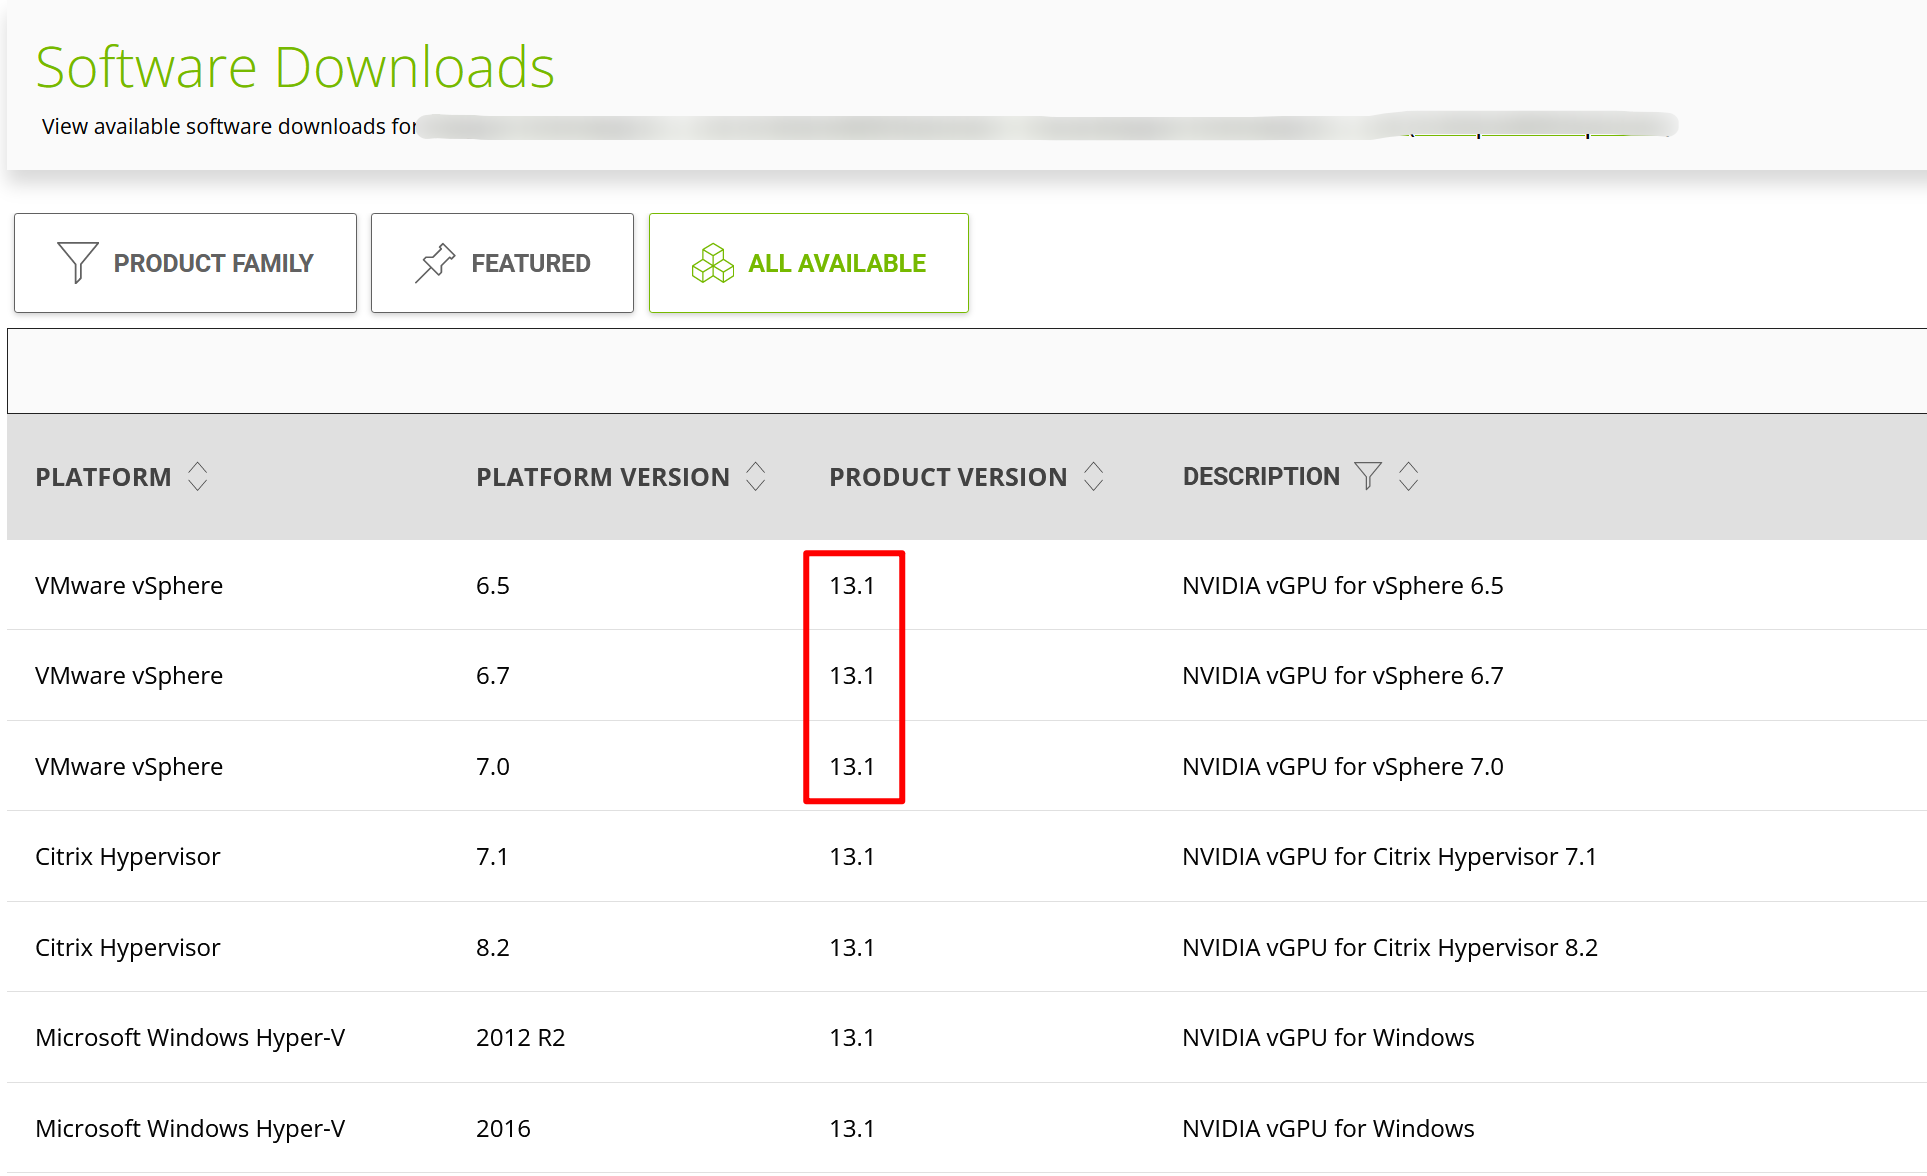Click the Citrix Hypervisor 7.1 platform cell

pyautogui.click(x=127, y=856)
